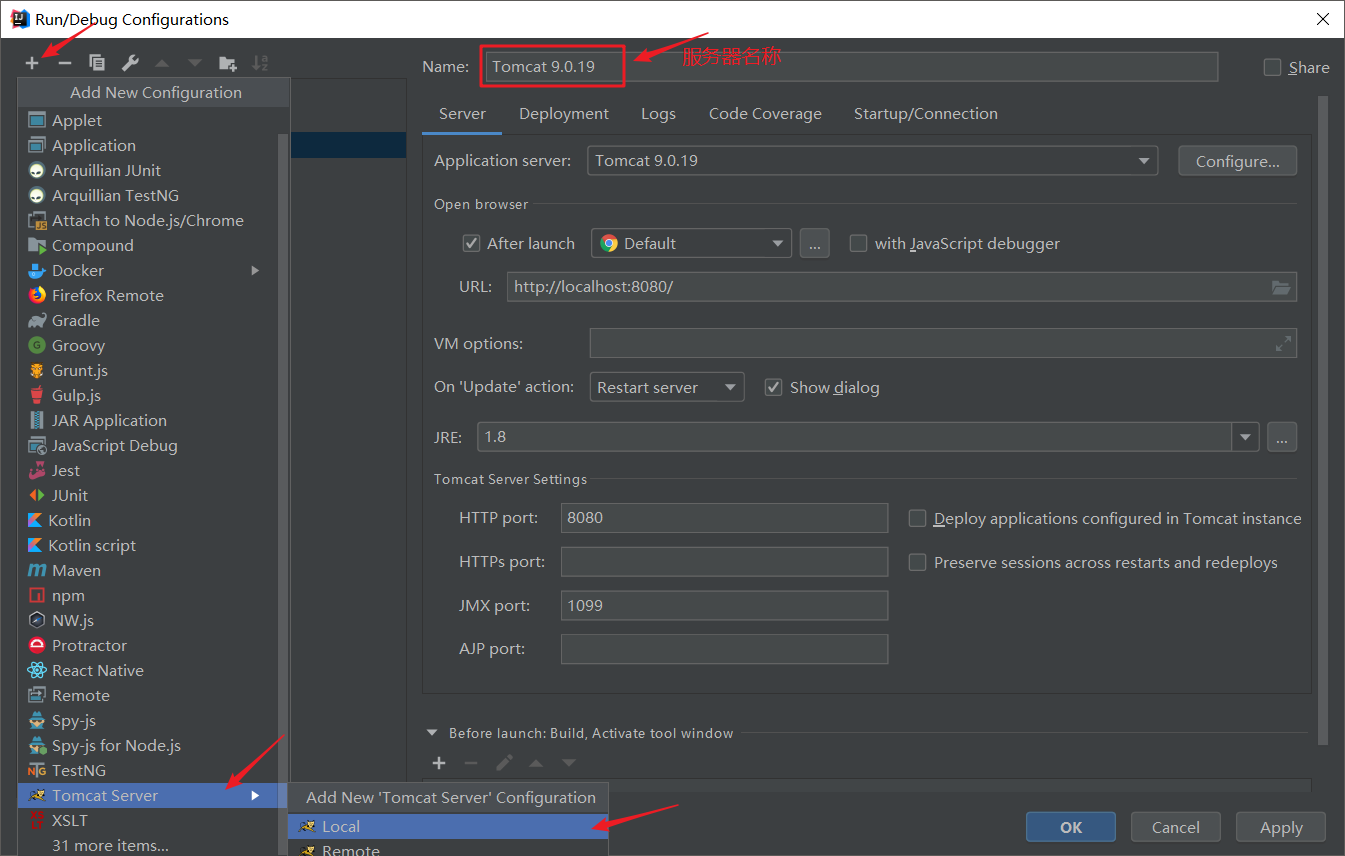Click the Add New Configuration plus icon
The height and width of the screenshot is (856, 1345).
(x=32, y=63)
